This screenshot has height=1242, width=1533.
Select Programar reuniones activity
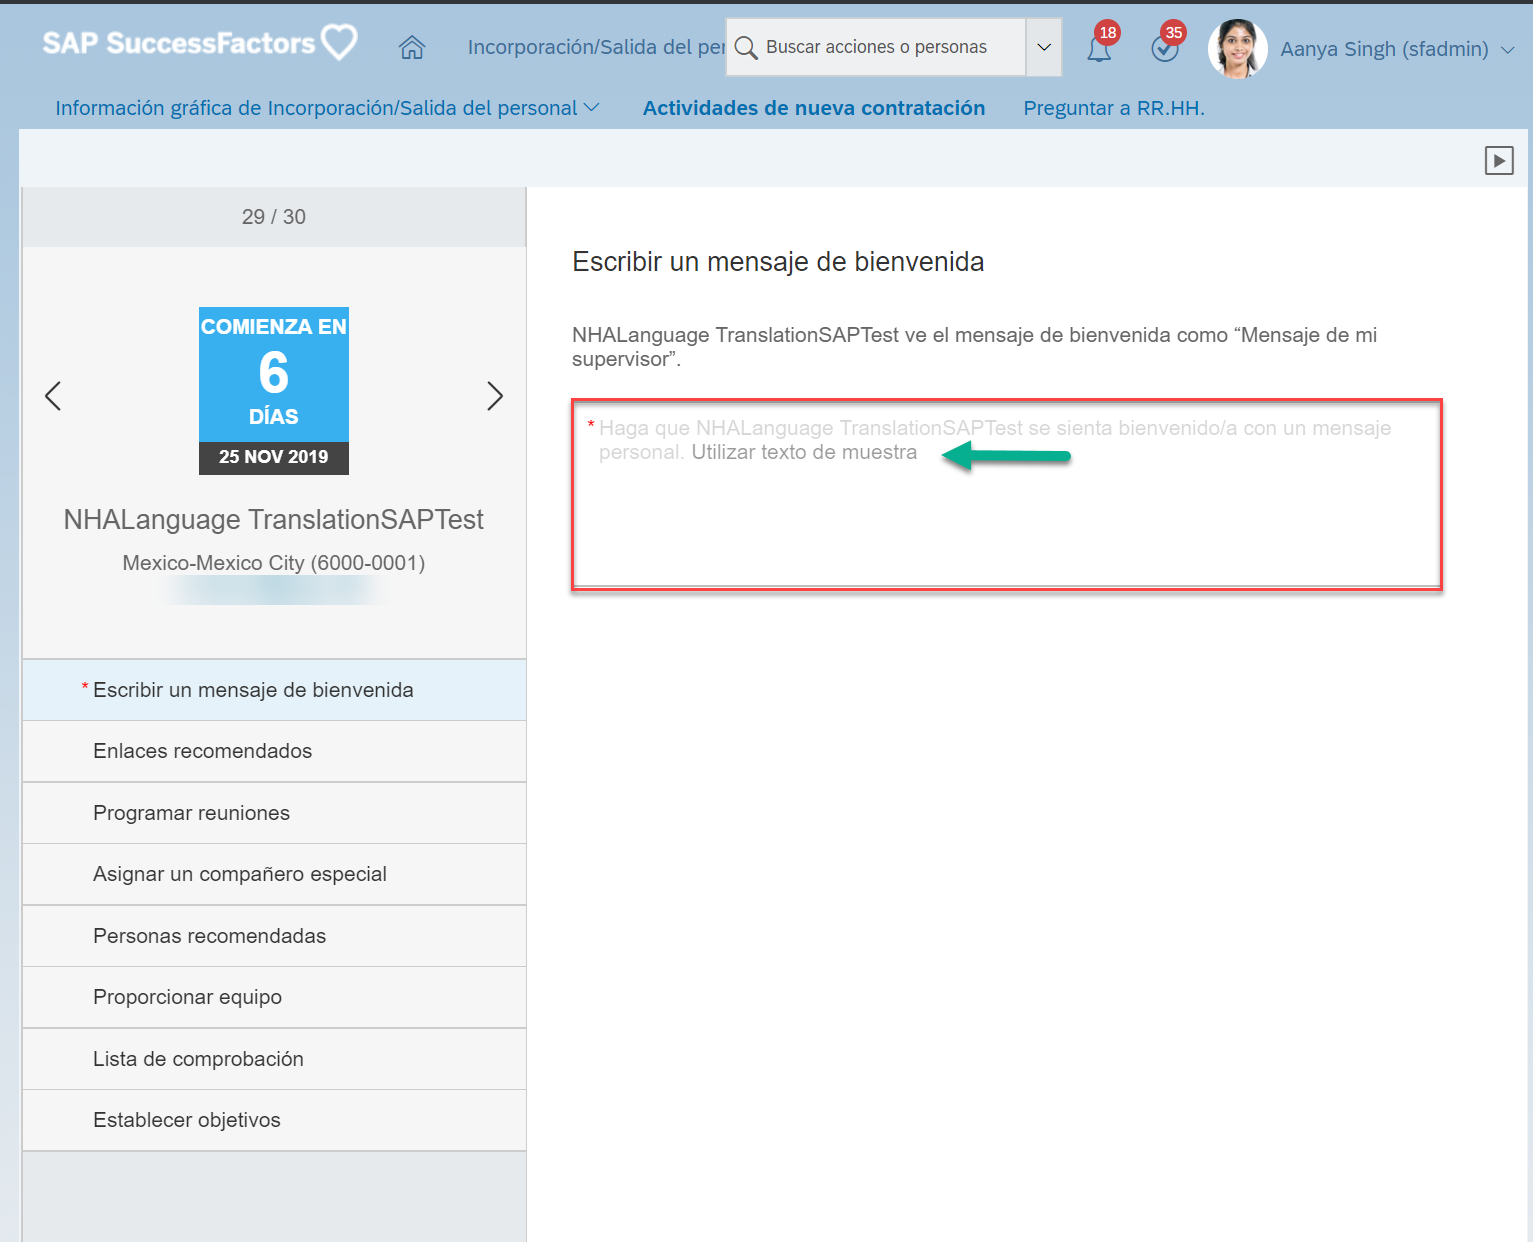point(274,813)
